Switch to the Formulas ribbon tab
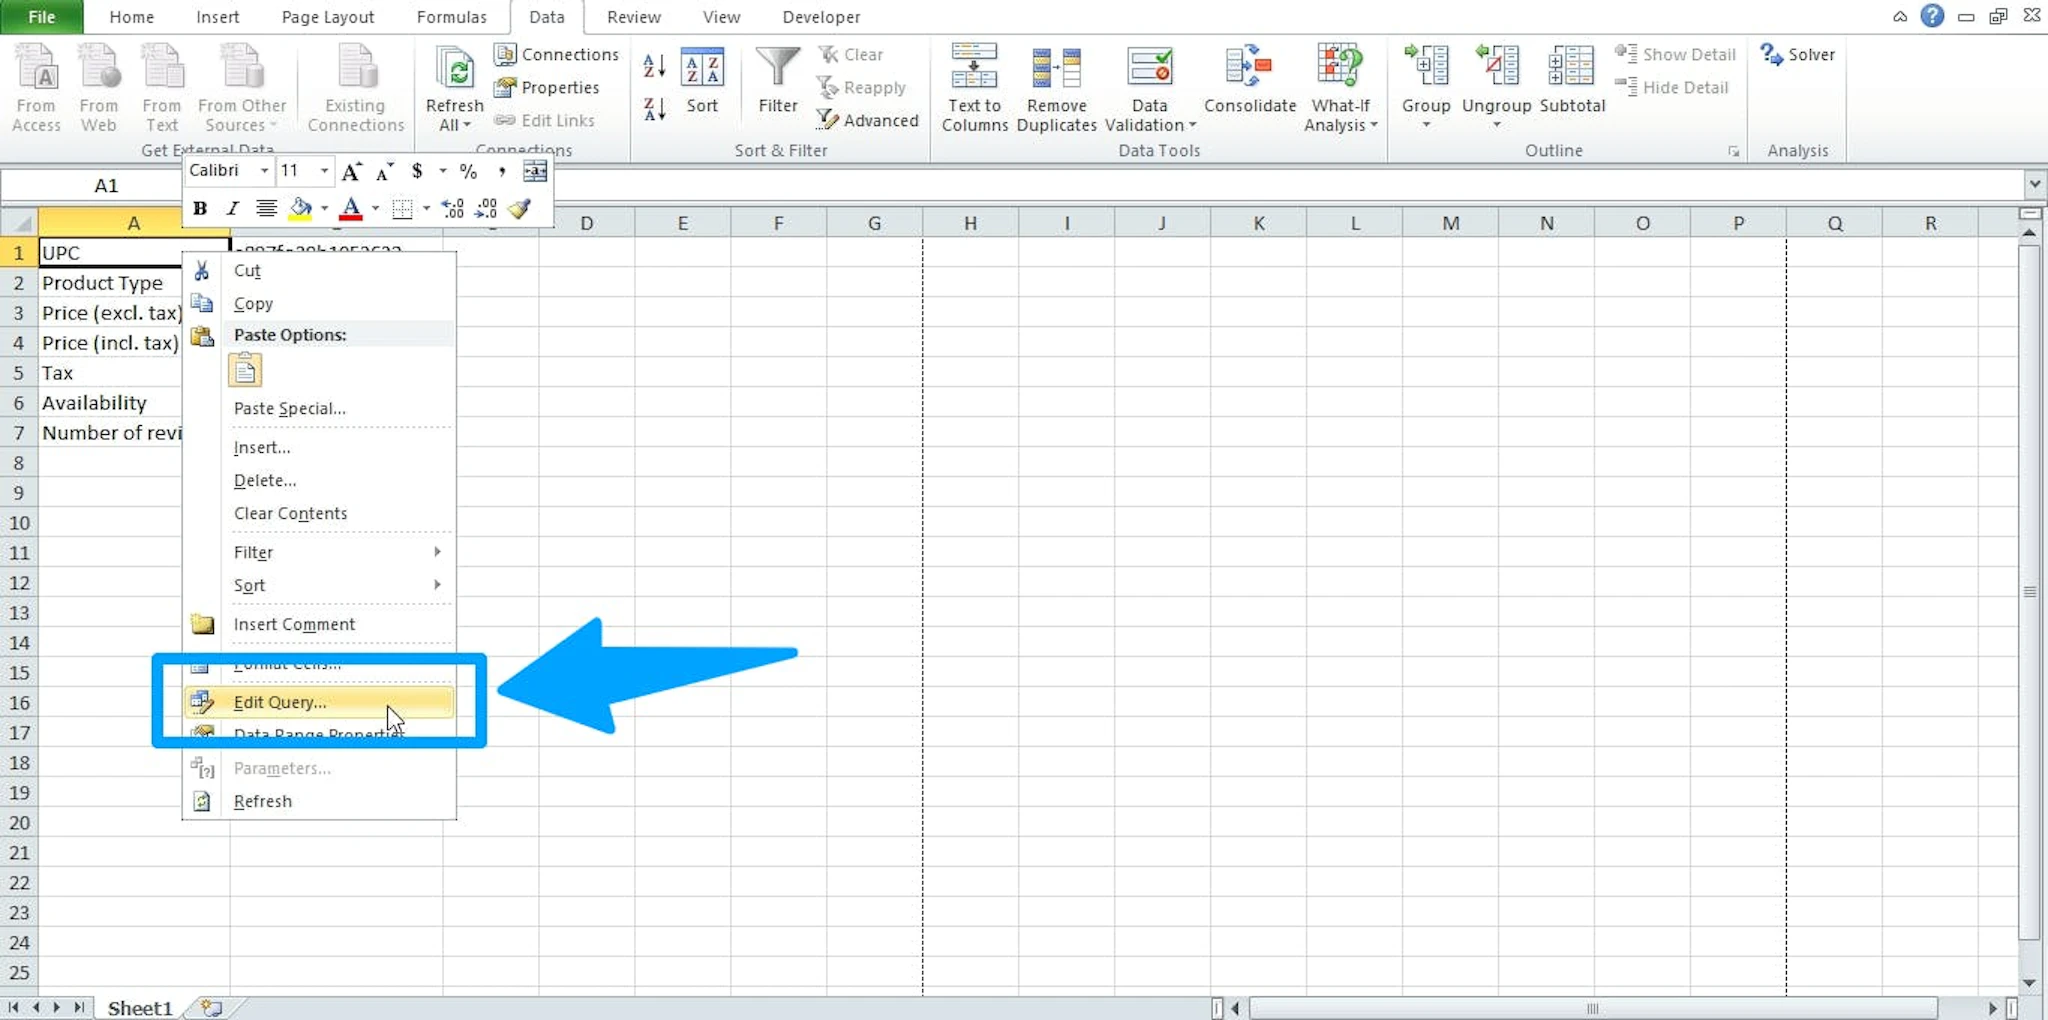 point(451,17)
